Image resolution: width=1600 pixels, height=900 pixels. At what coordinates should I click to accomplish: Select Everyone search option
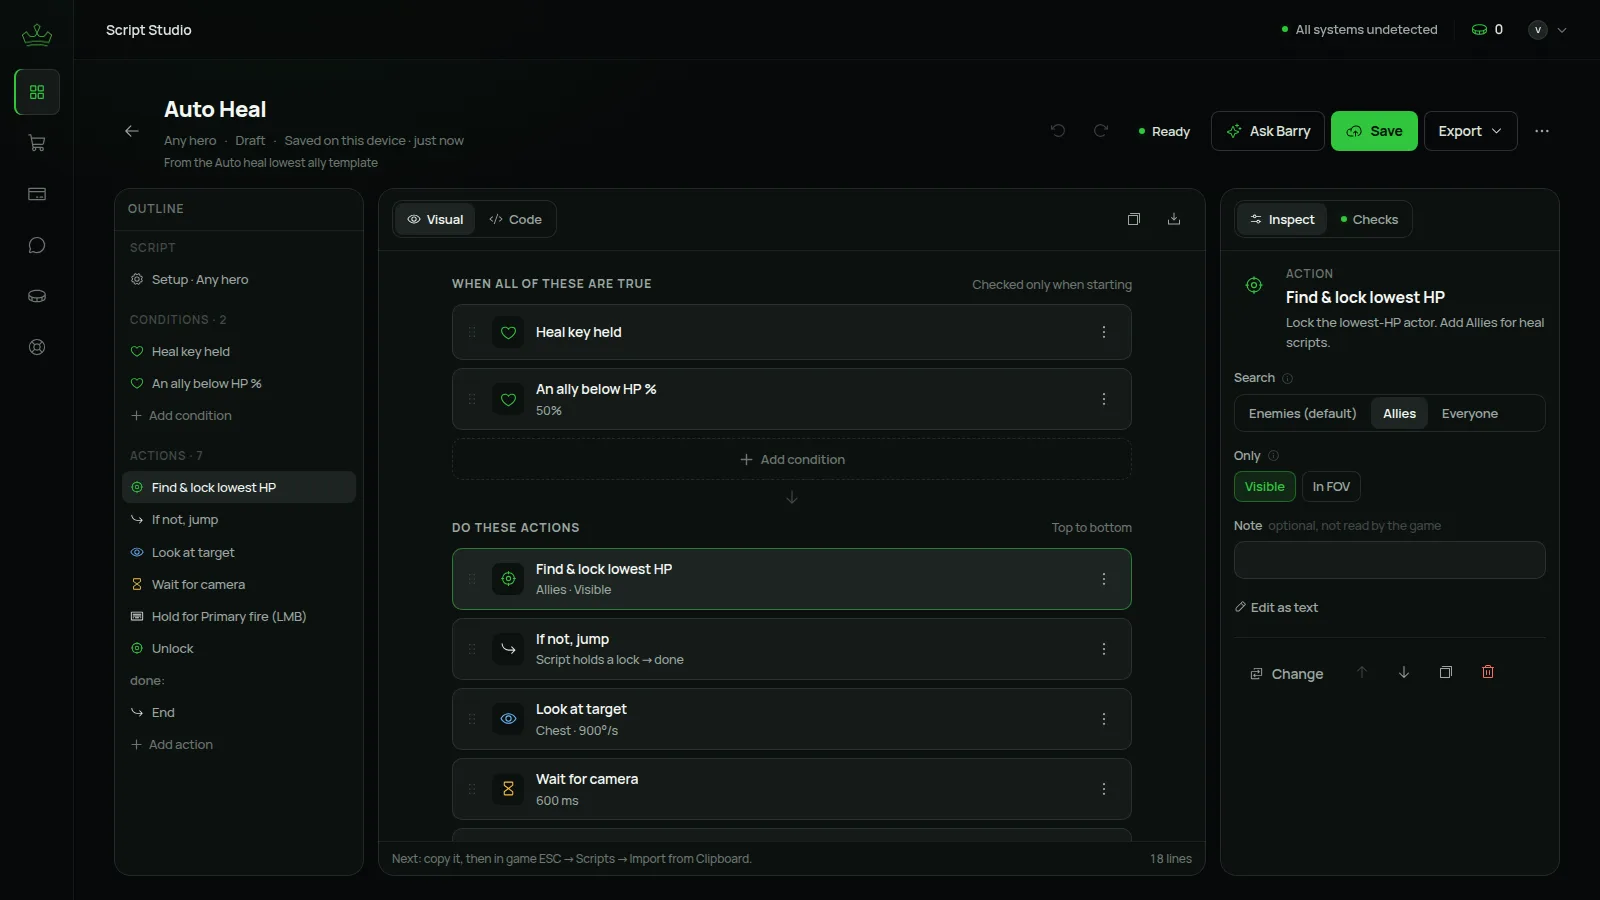[1469, 413]
